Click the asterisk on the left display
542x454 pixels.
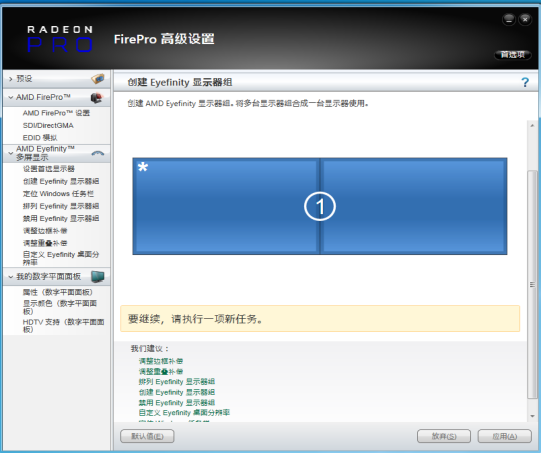pyautogui.click(x=143, y=167)
